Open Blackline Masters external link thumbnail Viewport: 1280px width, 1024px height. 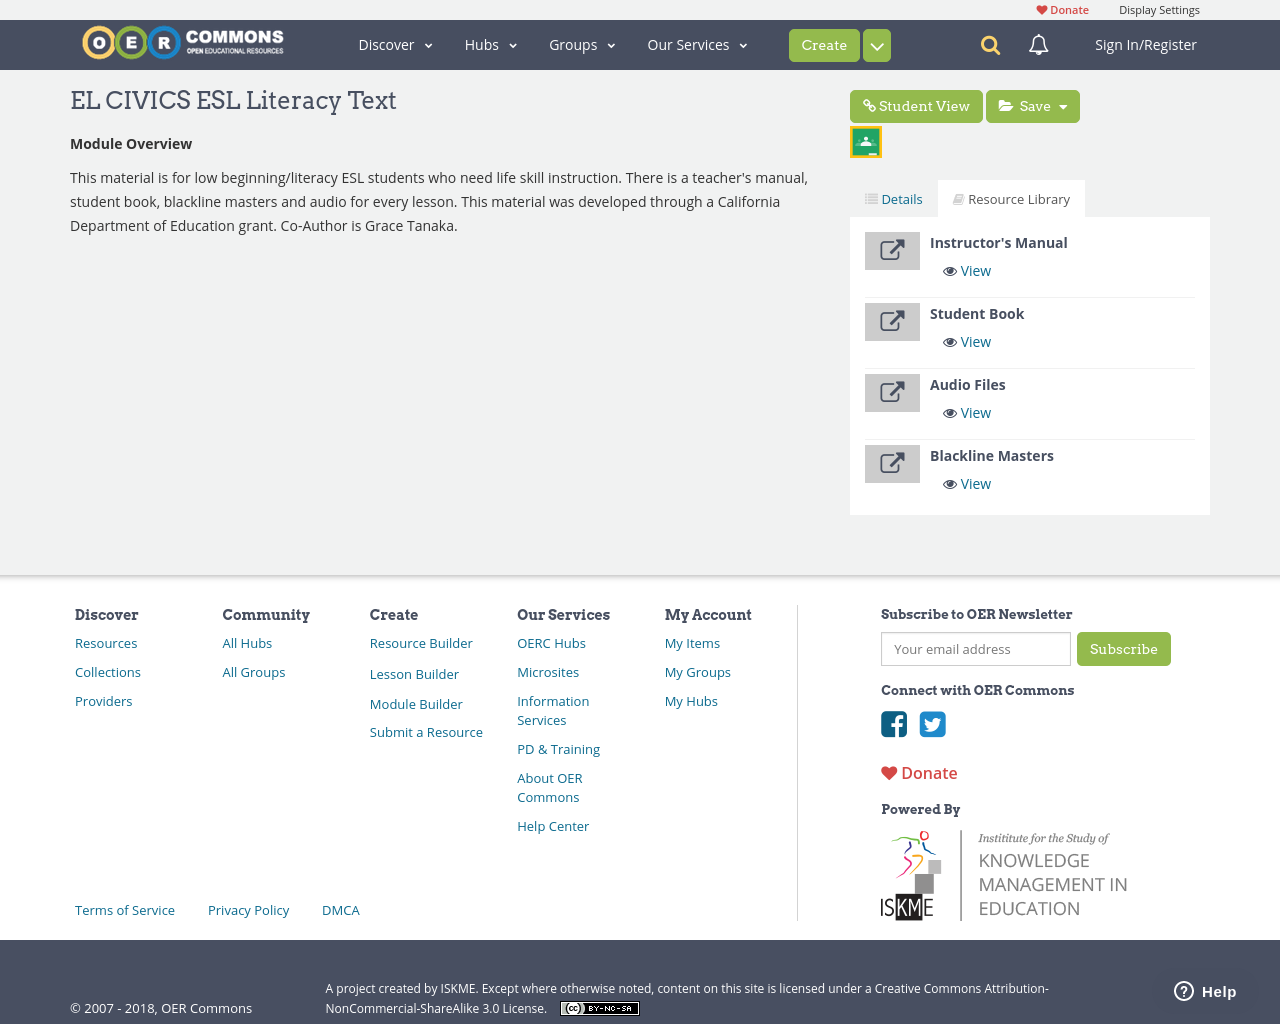[892, 464]
